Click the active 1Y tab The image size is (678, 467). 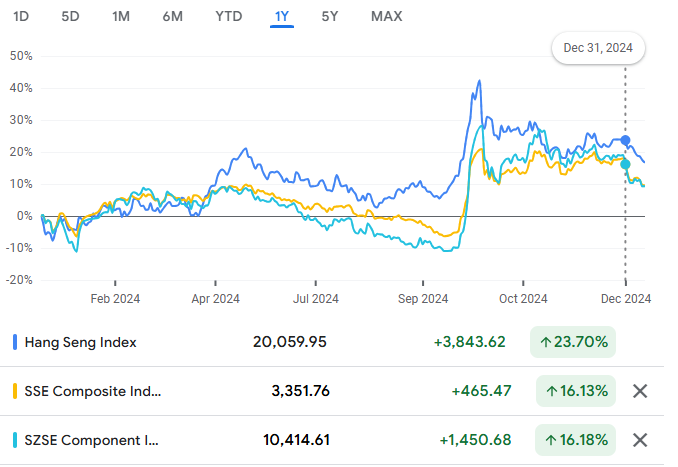282,16
